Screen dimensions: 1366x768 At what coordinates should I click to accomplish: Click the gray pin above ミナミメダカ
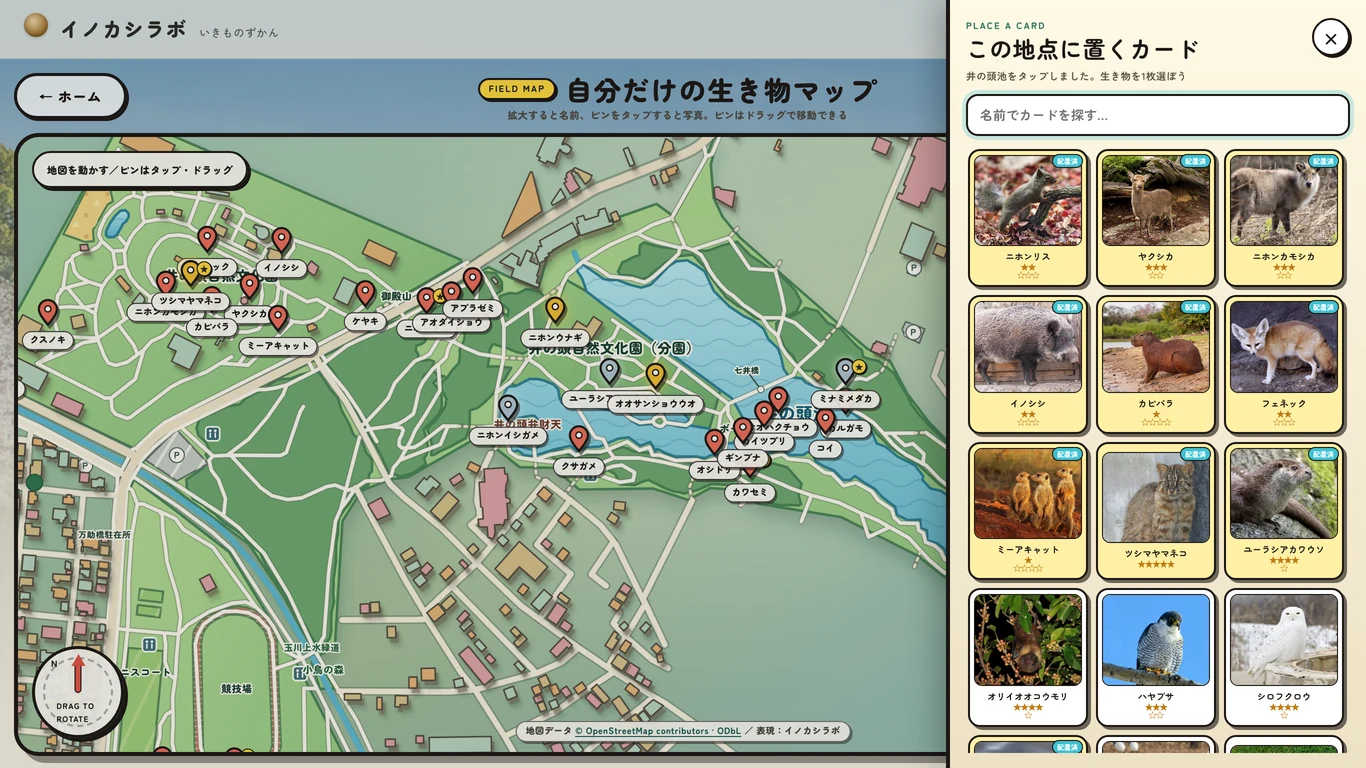(845, 372)
